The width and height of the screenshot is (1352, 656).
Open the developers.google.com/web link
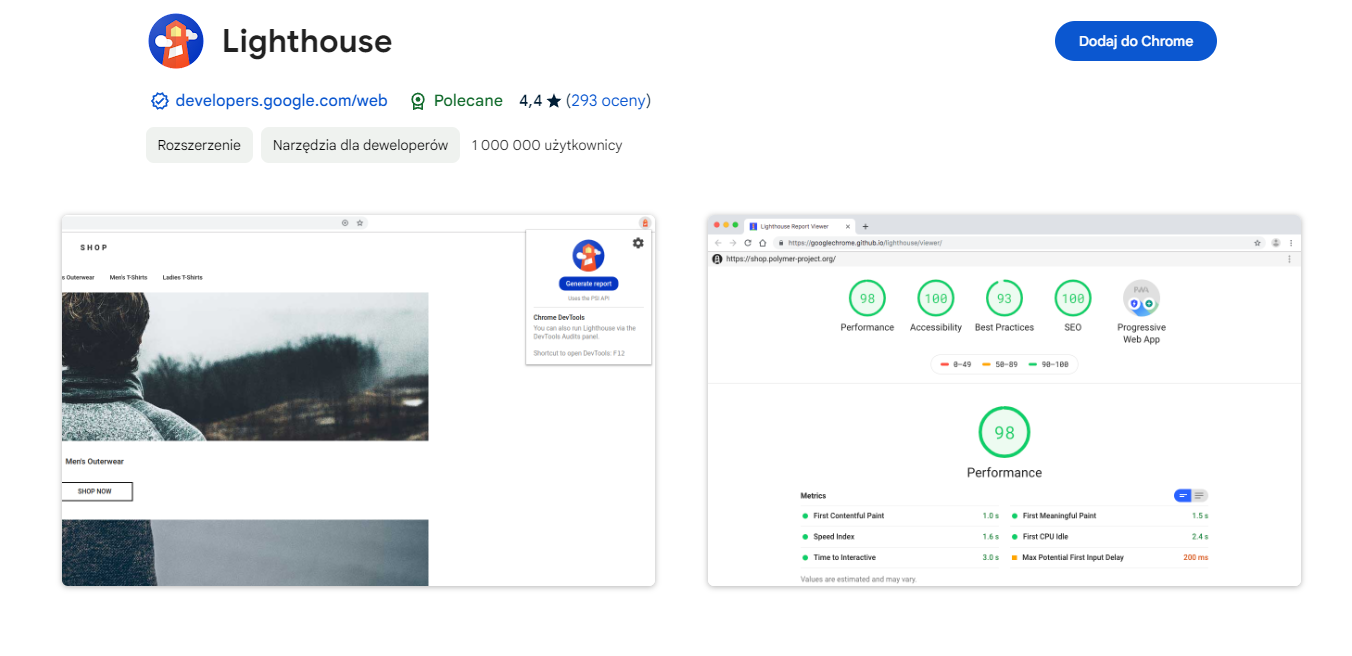point(281,101)
